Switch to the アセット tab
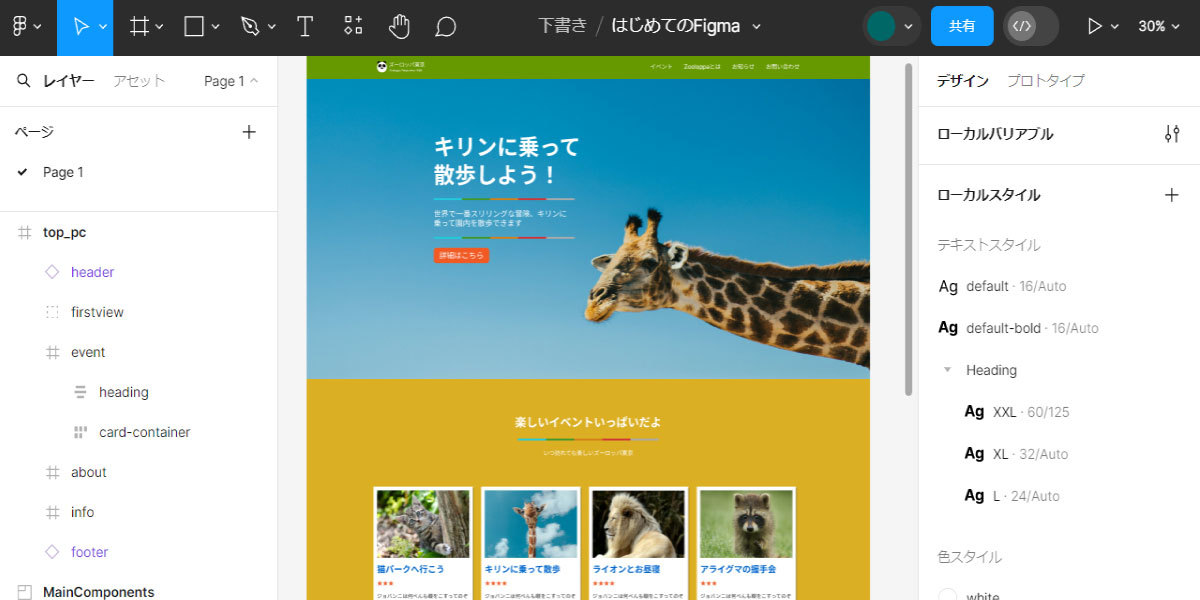 [x=138, y=81]
